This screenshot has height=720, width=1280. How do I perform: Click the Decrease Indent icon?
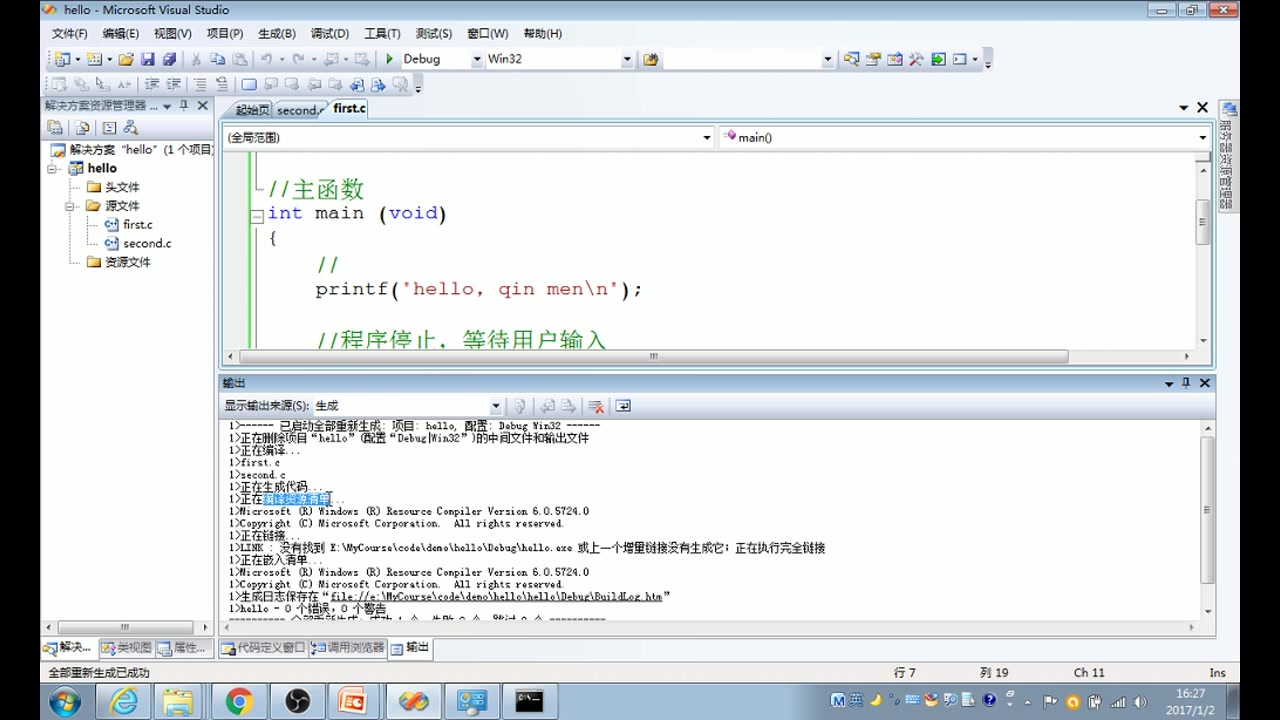pyautogui.click(x=152, y=85)
